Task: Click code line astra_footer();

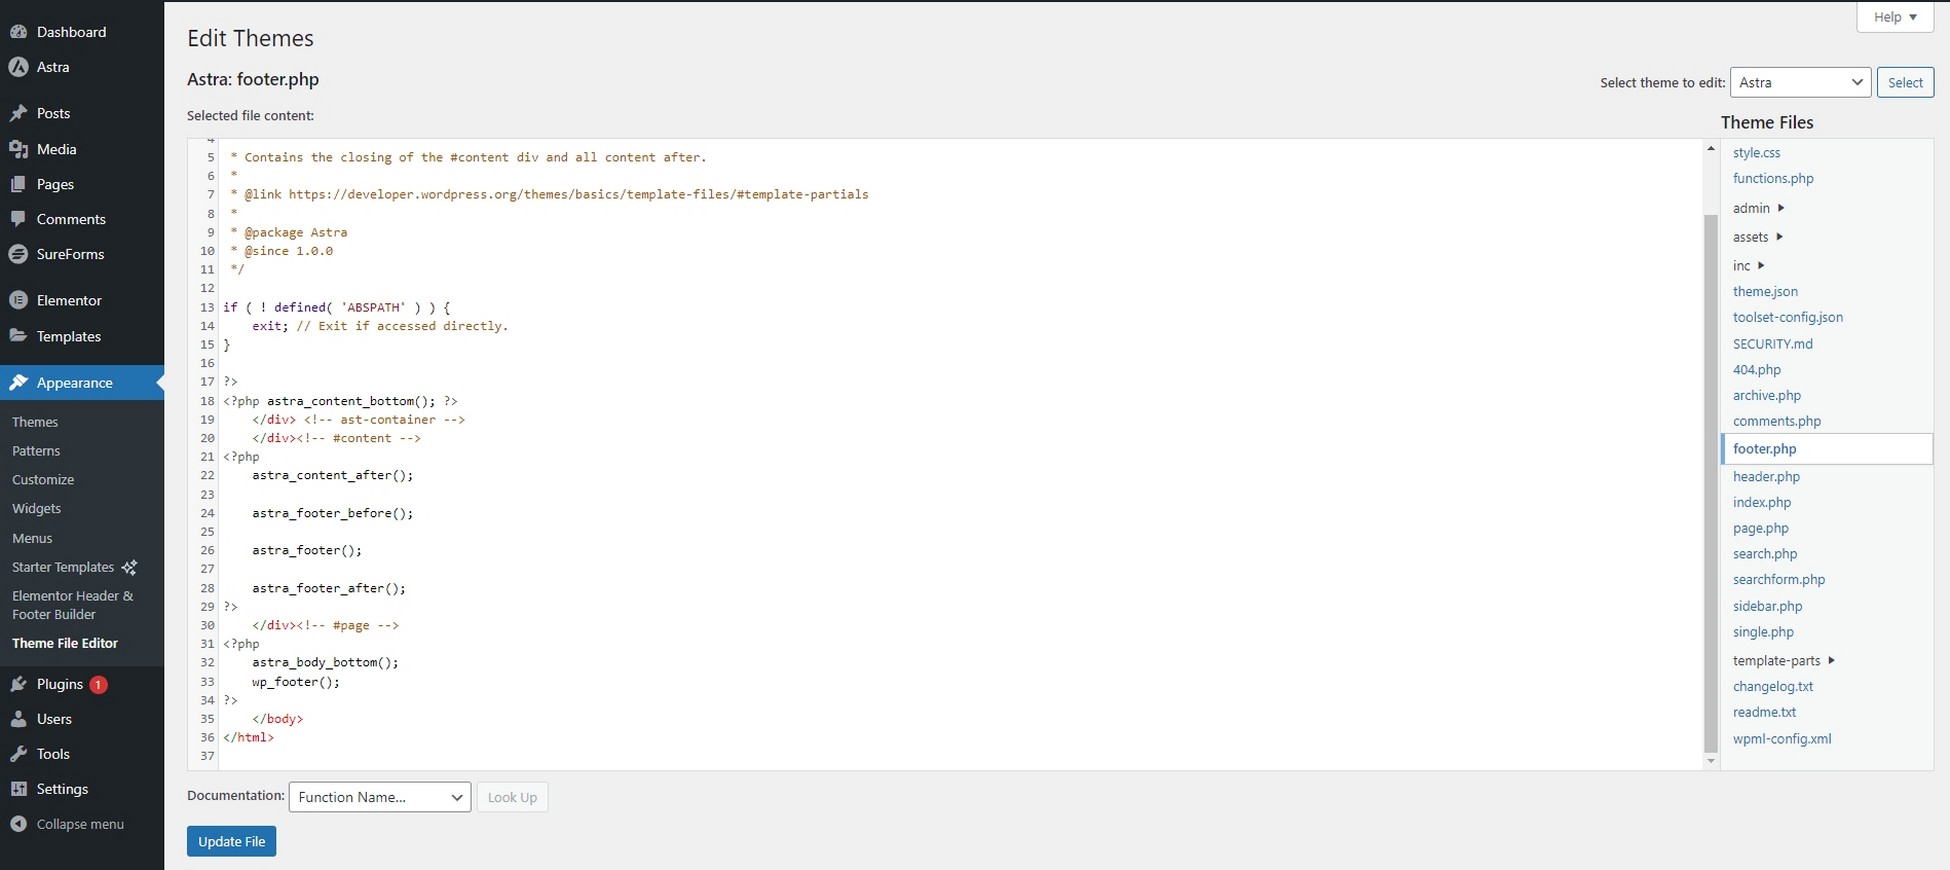Action: coord(307,550)
